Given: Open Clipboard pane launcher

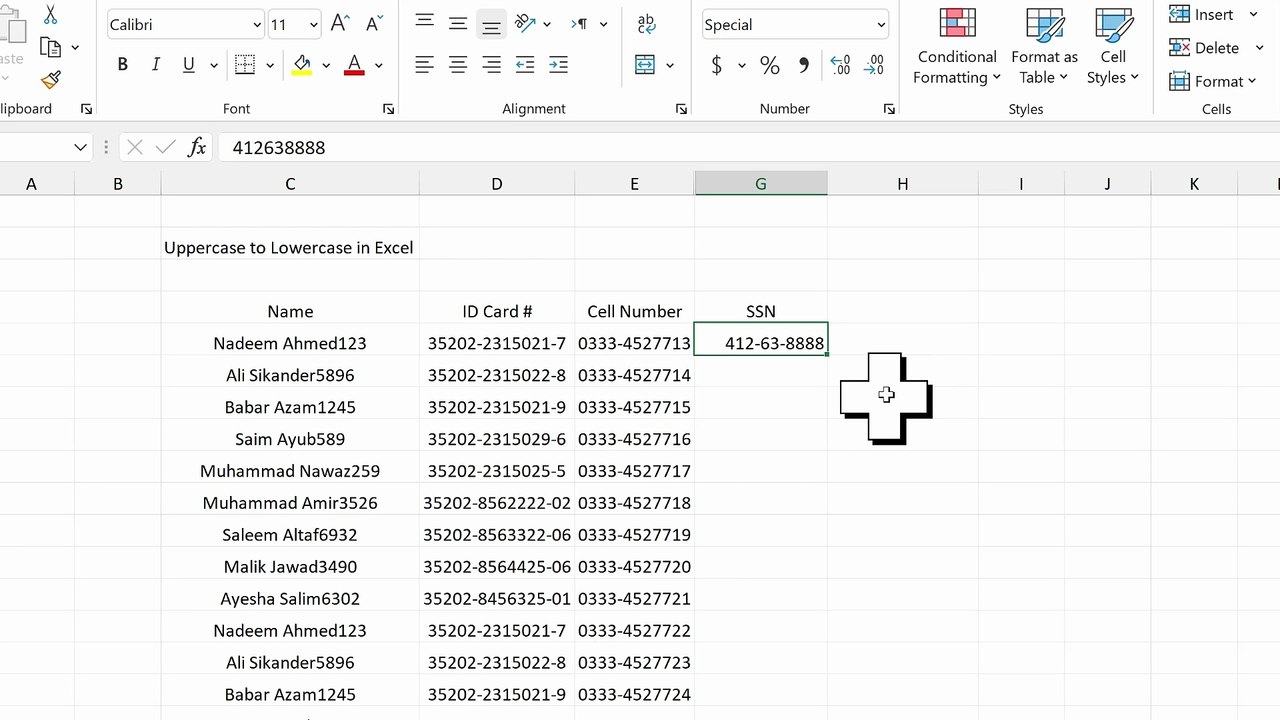Looking at the screenshot, I should 86,109.
